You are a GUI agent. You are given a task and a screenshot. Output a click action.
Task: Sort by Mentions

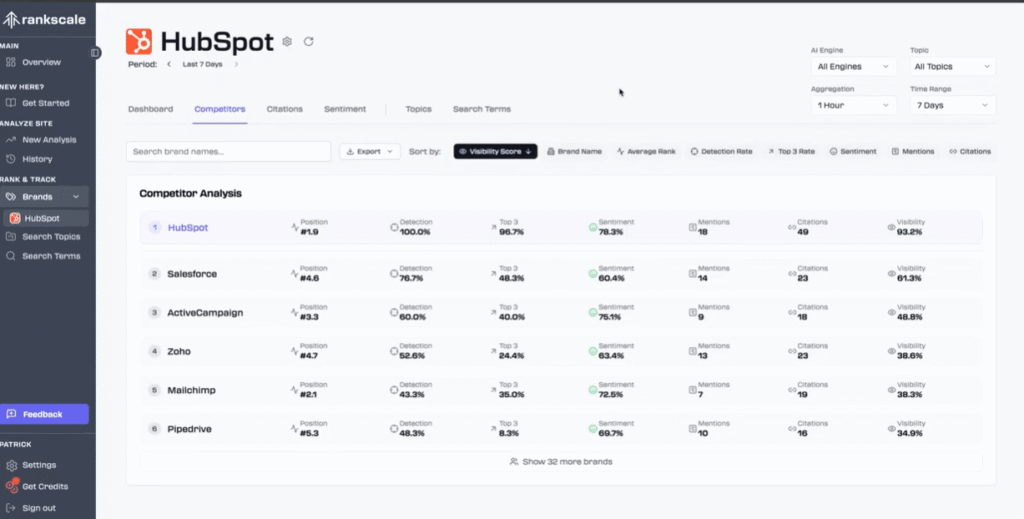912,151
